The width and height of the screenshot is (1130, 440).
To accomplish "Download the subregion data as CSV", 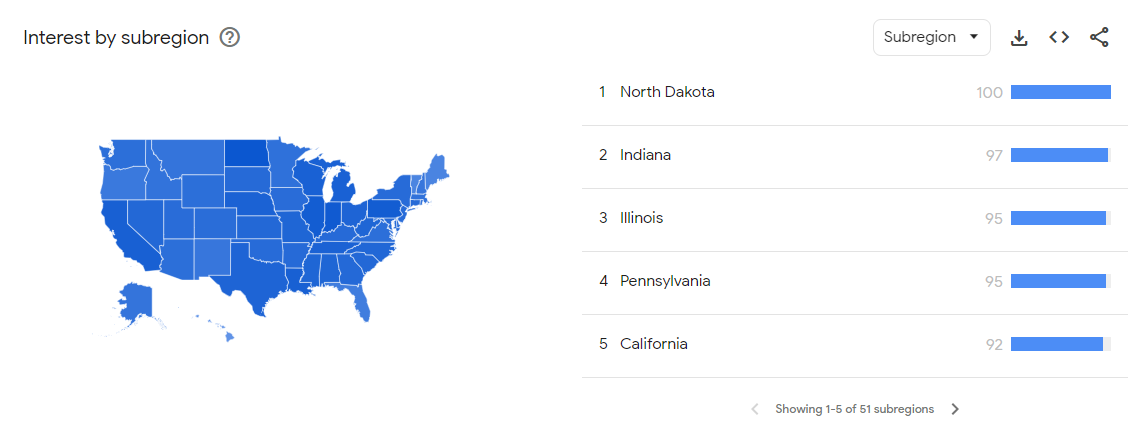I will 1018,37.
